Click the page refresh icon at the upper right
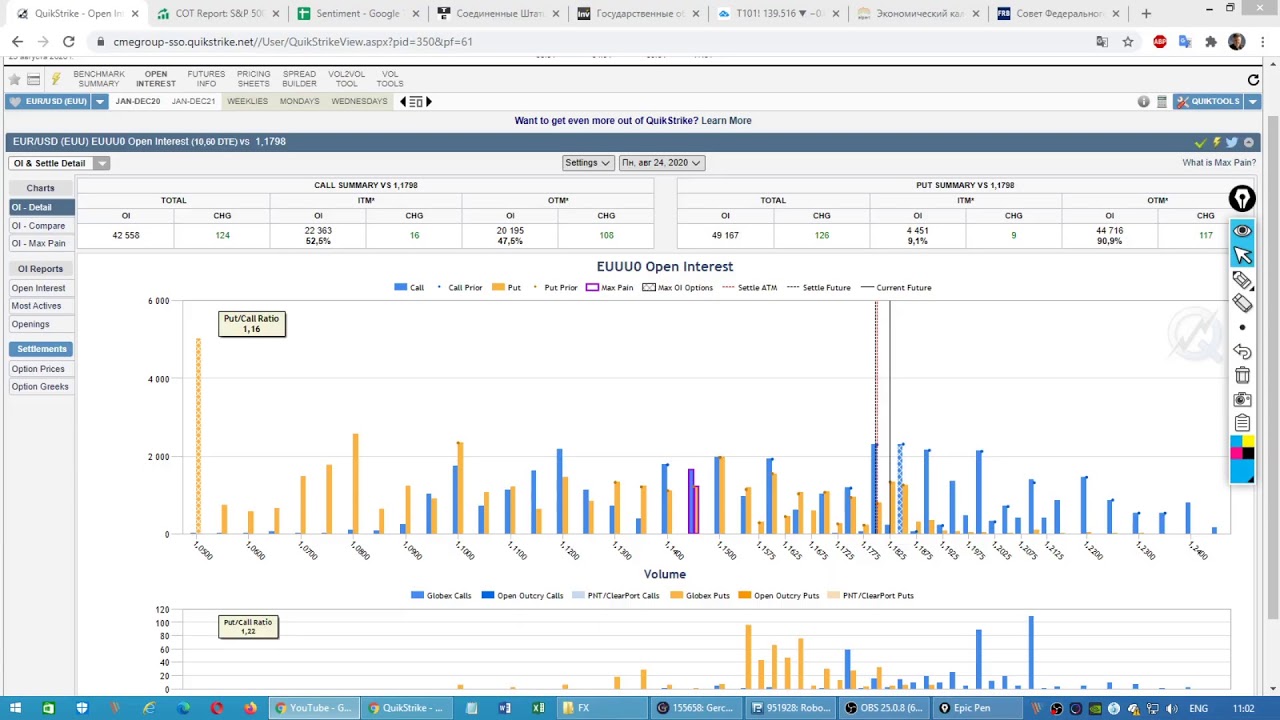The width and height of the screenshot is (1280, 720). click(x=1253, y=80)
